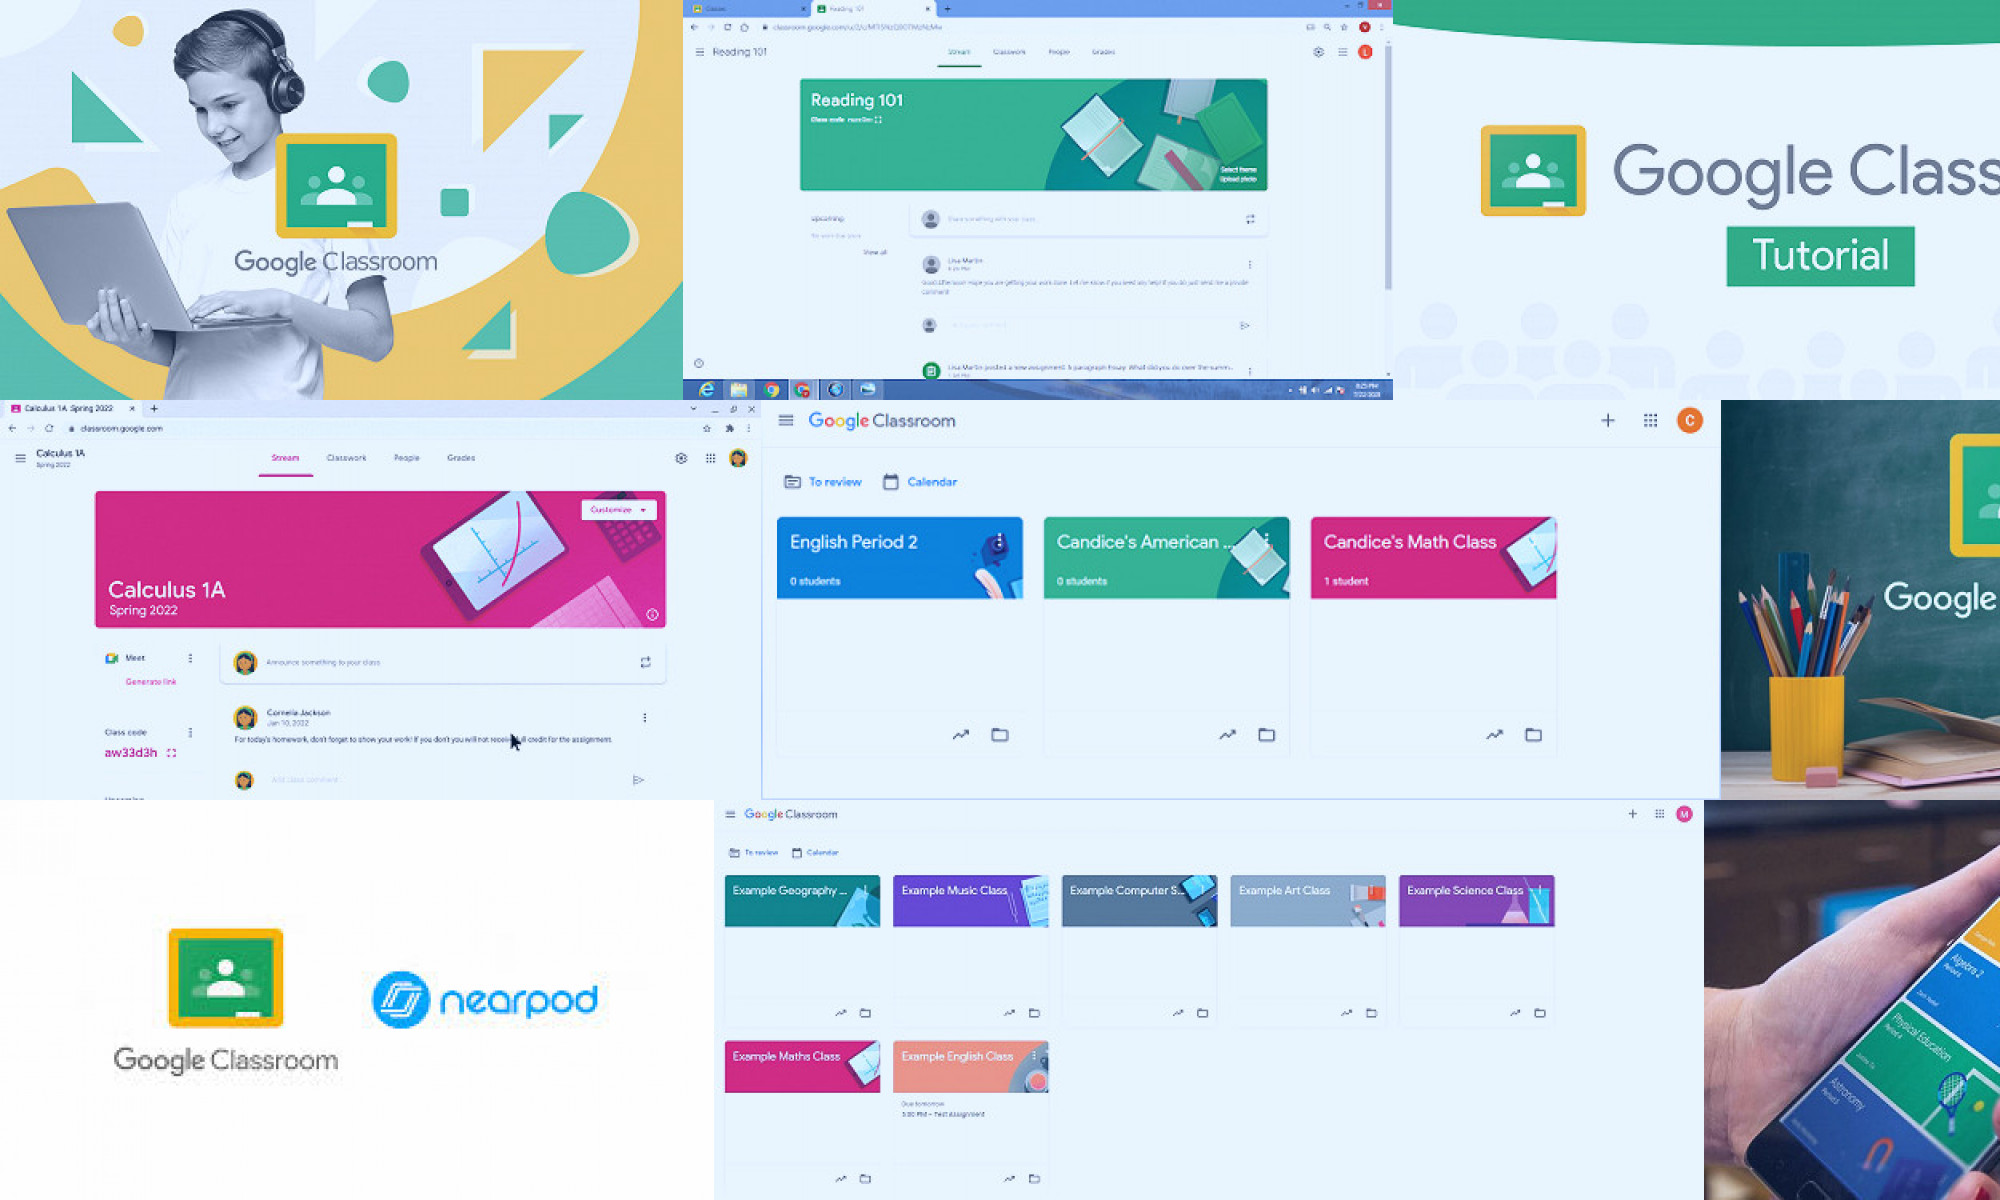Click the To review icon in Google Classroom

(x=793, y=481)
